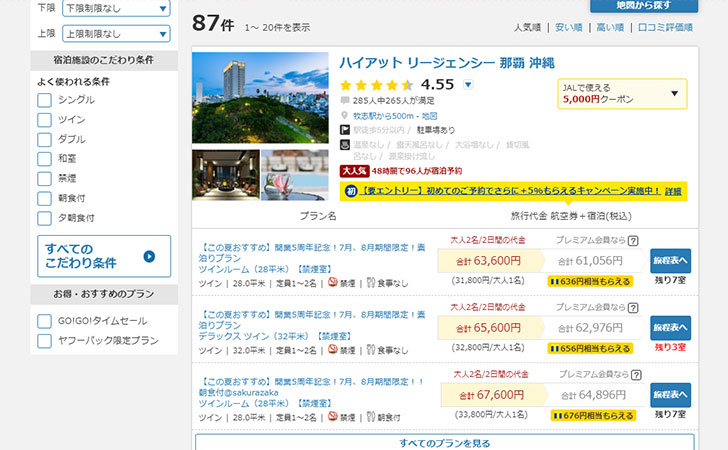728x450 pixels.
Task: Click the 朝食付 meal icon in 67,600円 plan
Action: click(x=370, y=417)
